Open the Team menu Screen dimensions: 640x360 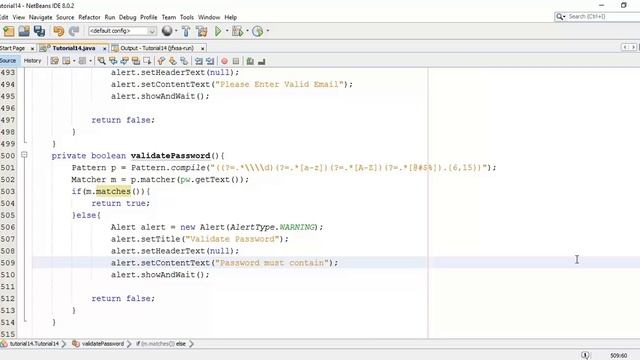[x=169, y=17]
